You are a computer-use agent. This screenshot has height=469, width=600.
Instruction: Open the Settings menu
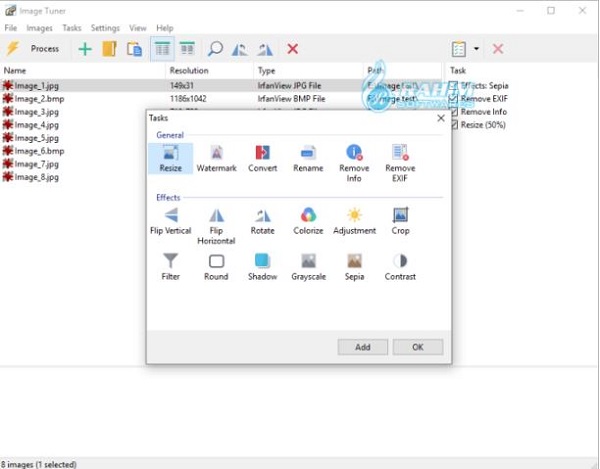click(105, 28)
